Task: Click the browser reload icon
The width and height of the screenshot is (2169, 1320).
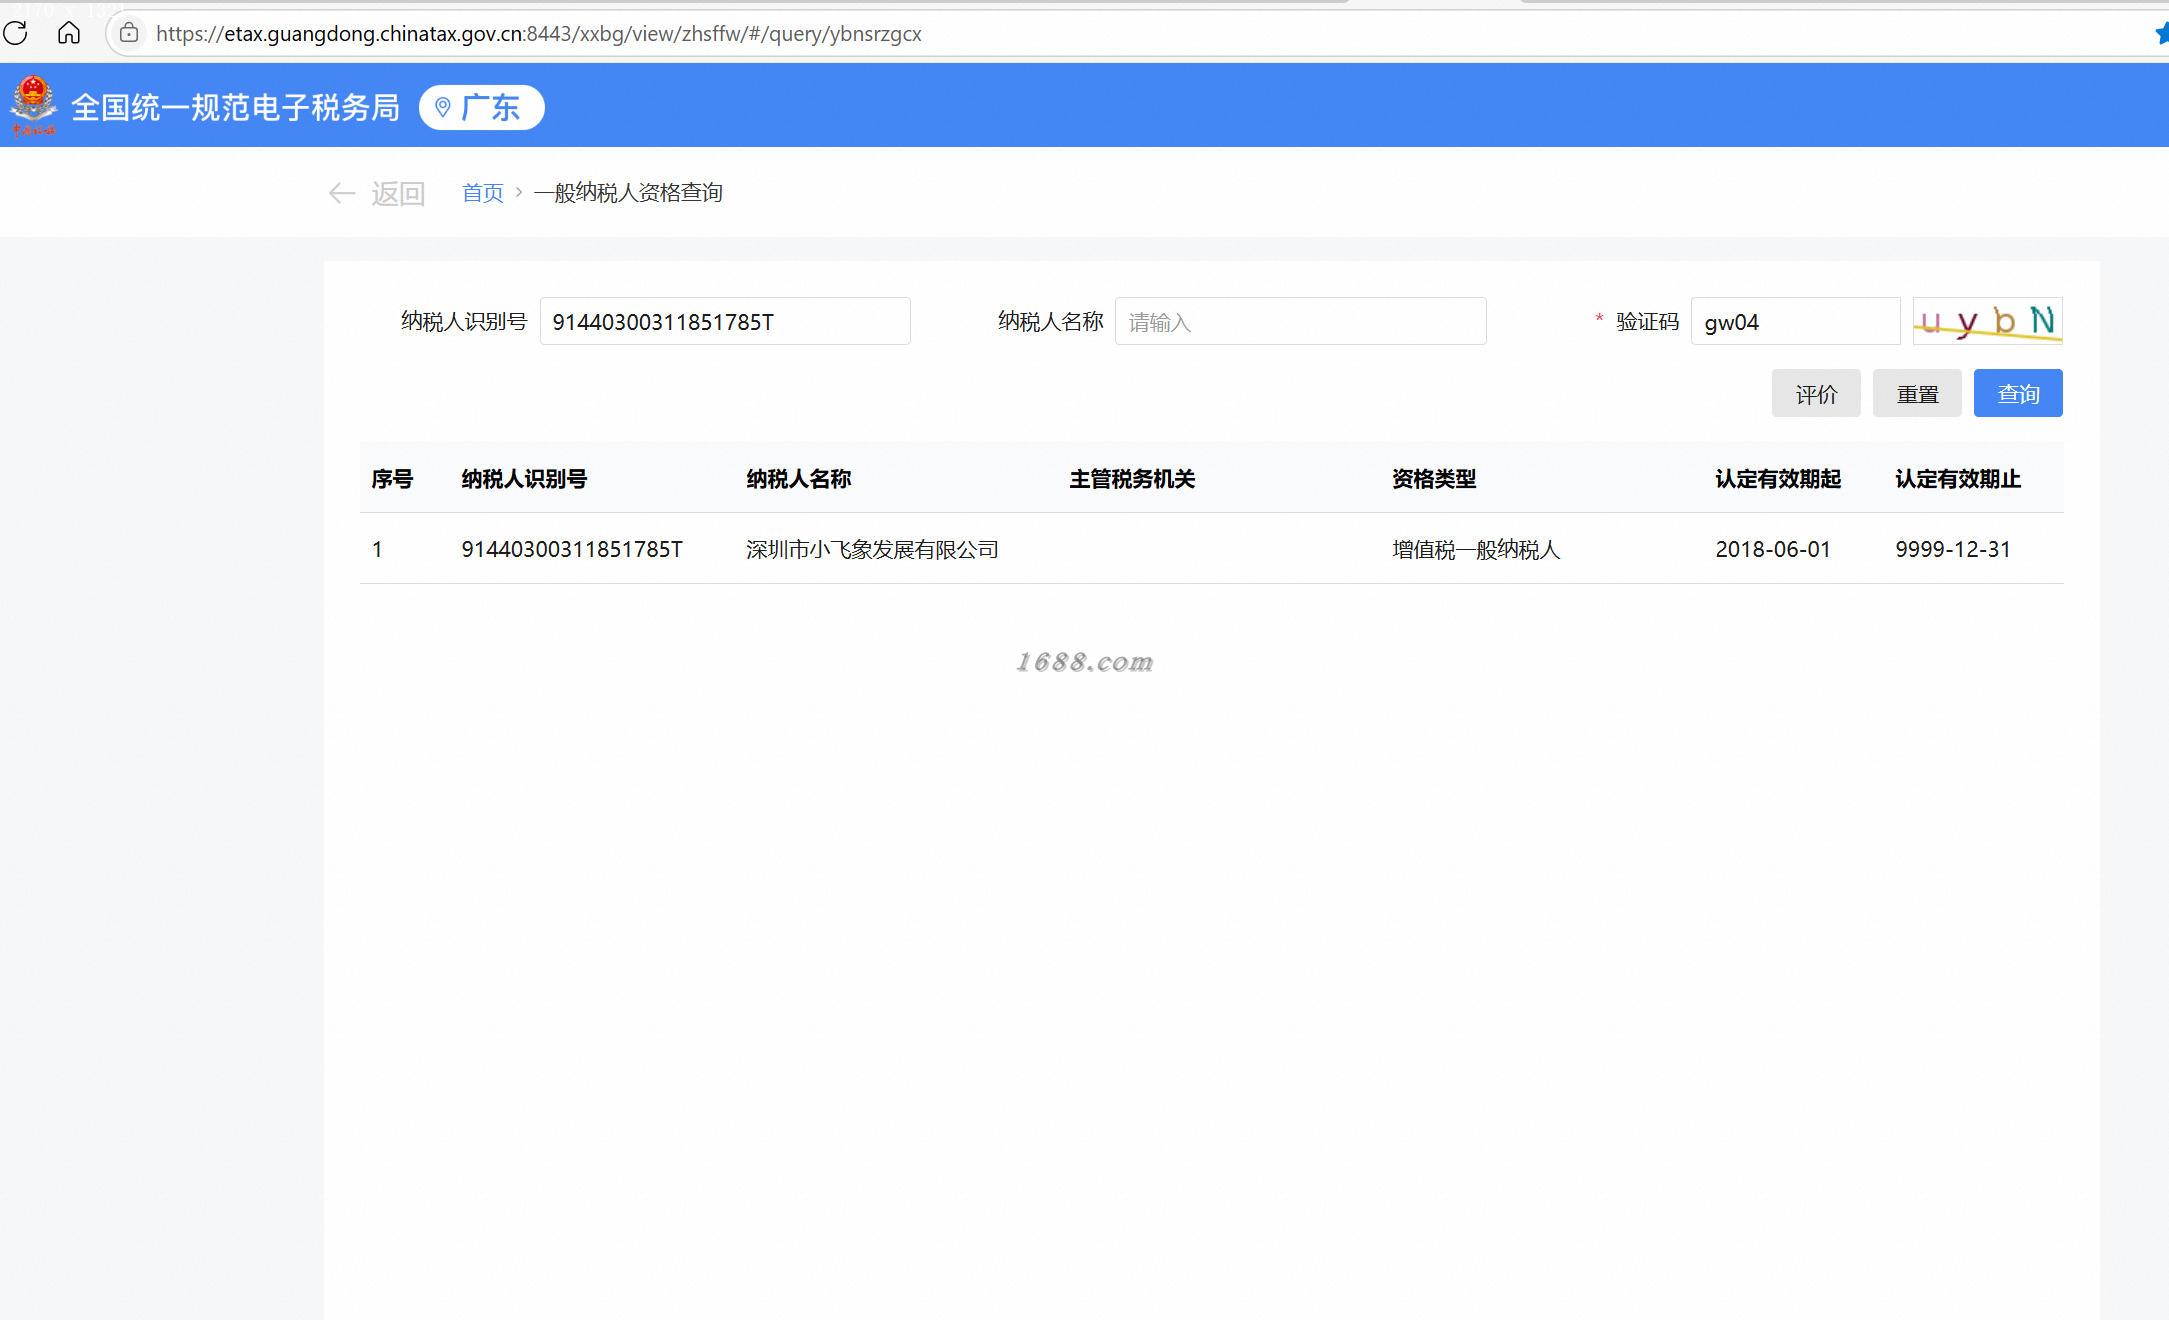Action: [15, 33]
